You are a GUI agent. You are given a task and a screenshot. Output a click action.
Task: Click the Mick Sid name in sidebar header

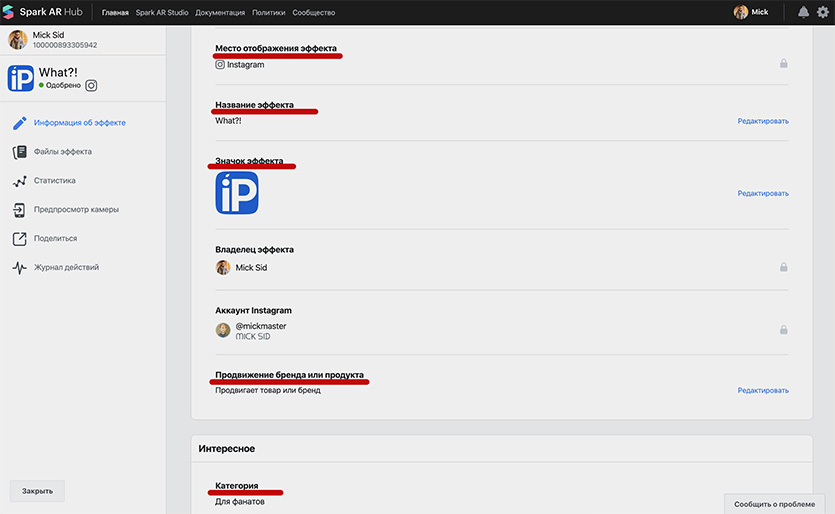pyautogui.click(x=48, y=35)
